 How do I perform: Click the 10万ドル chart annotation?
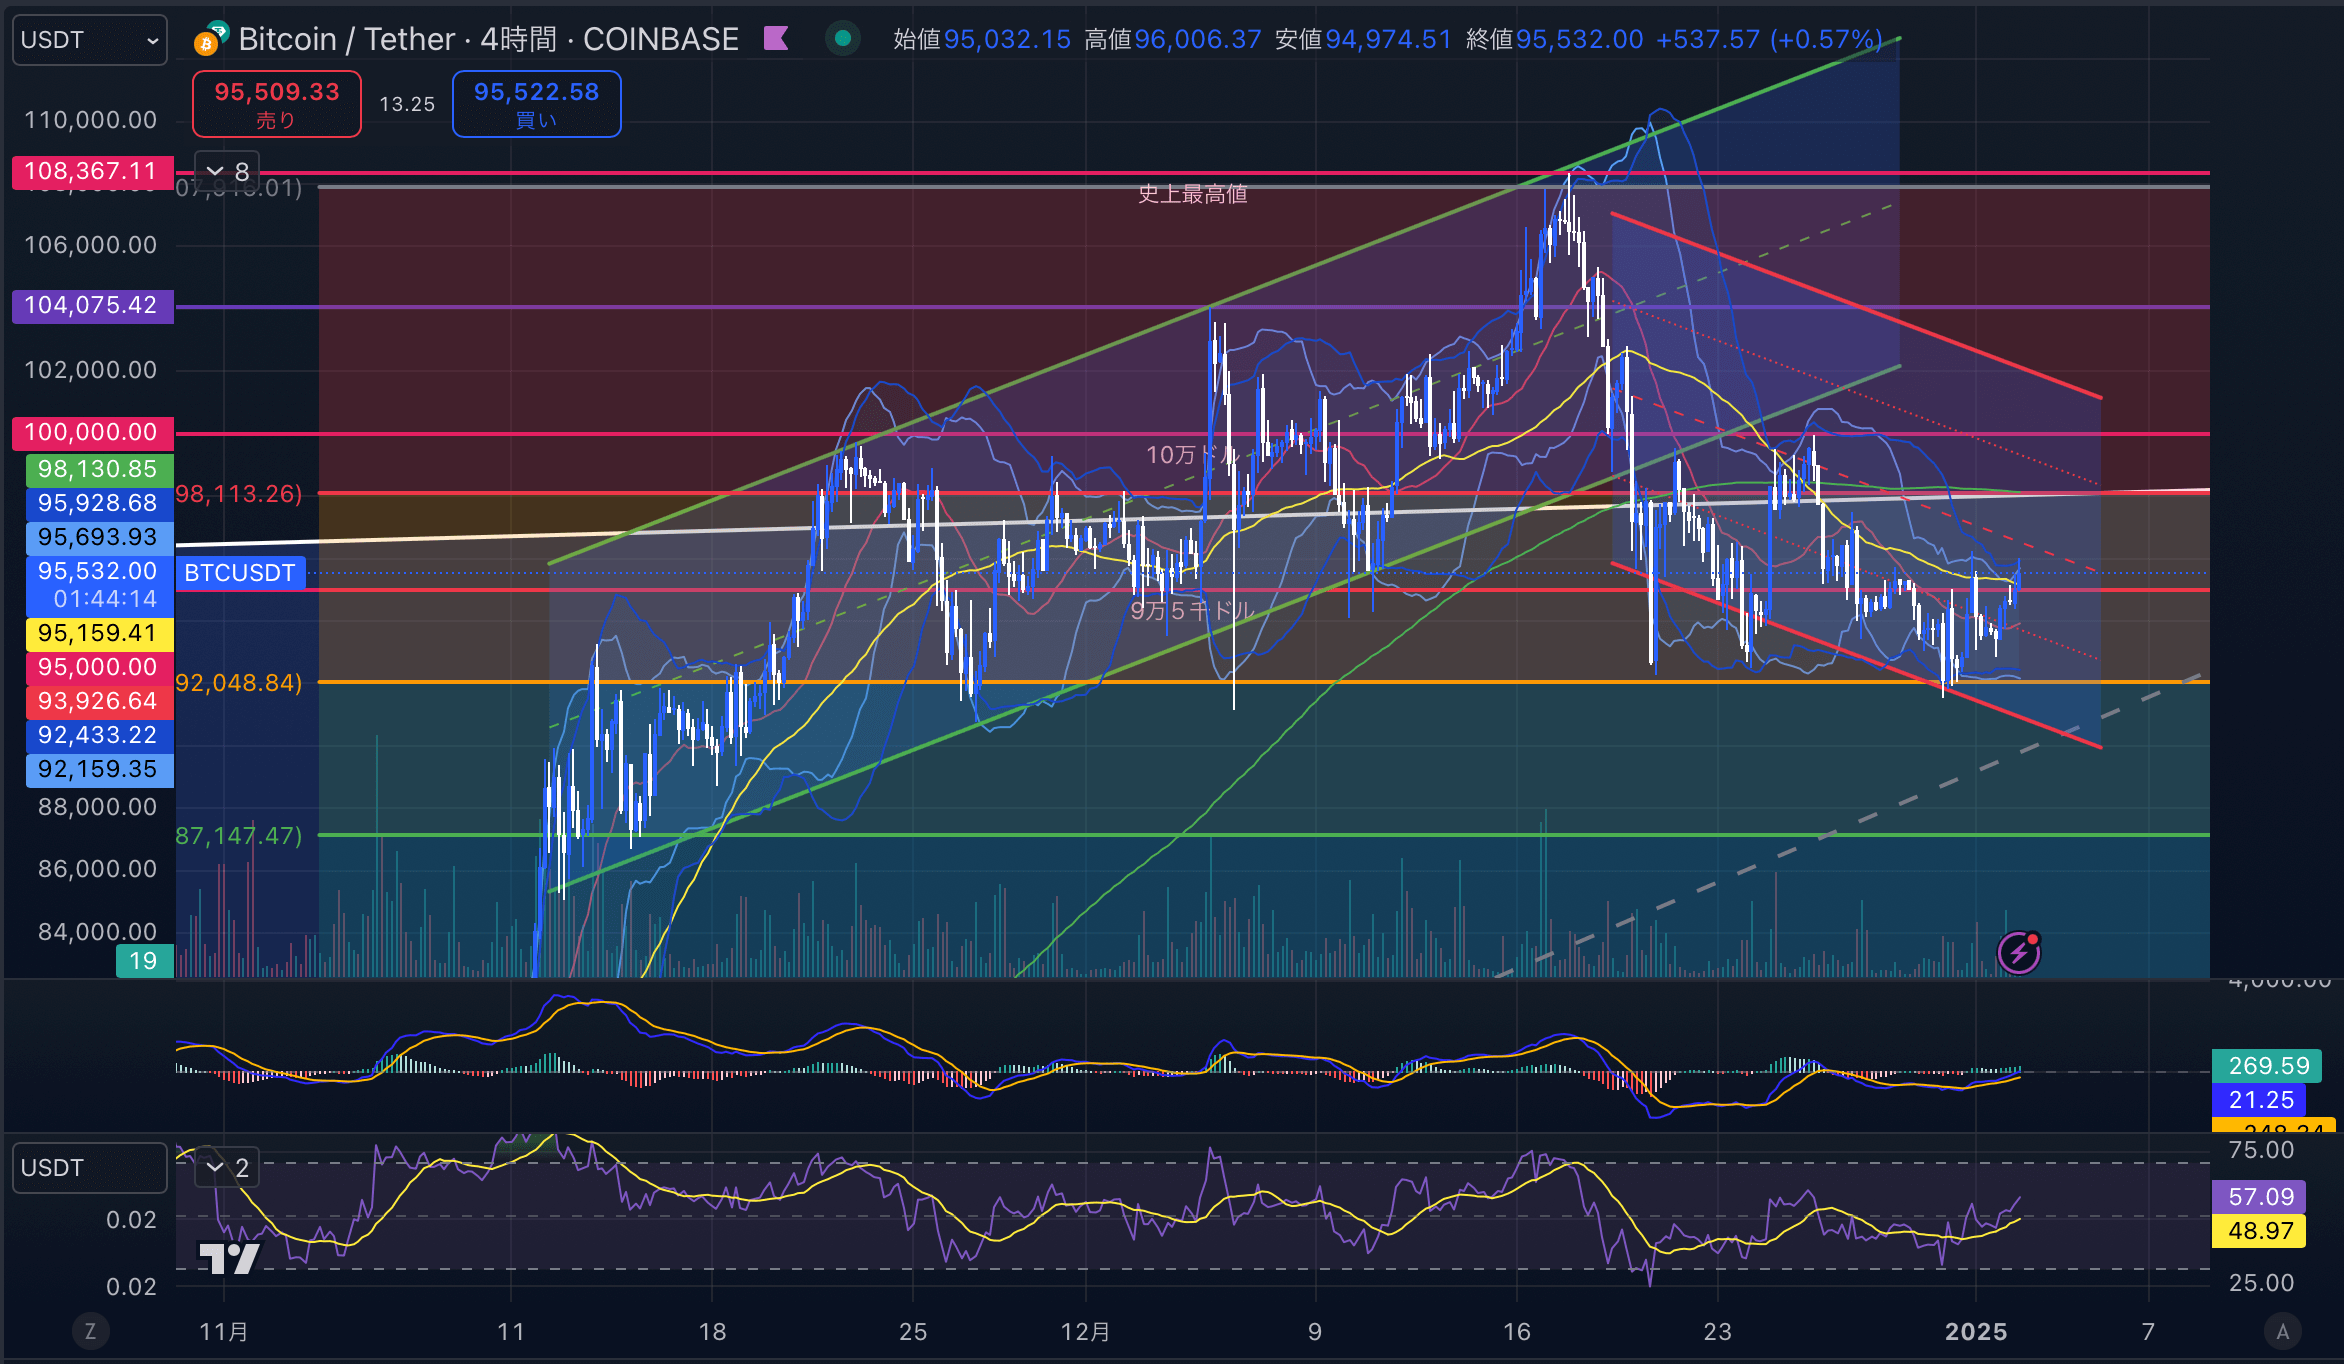[x=1192, y=455]
